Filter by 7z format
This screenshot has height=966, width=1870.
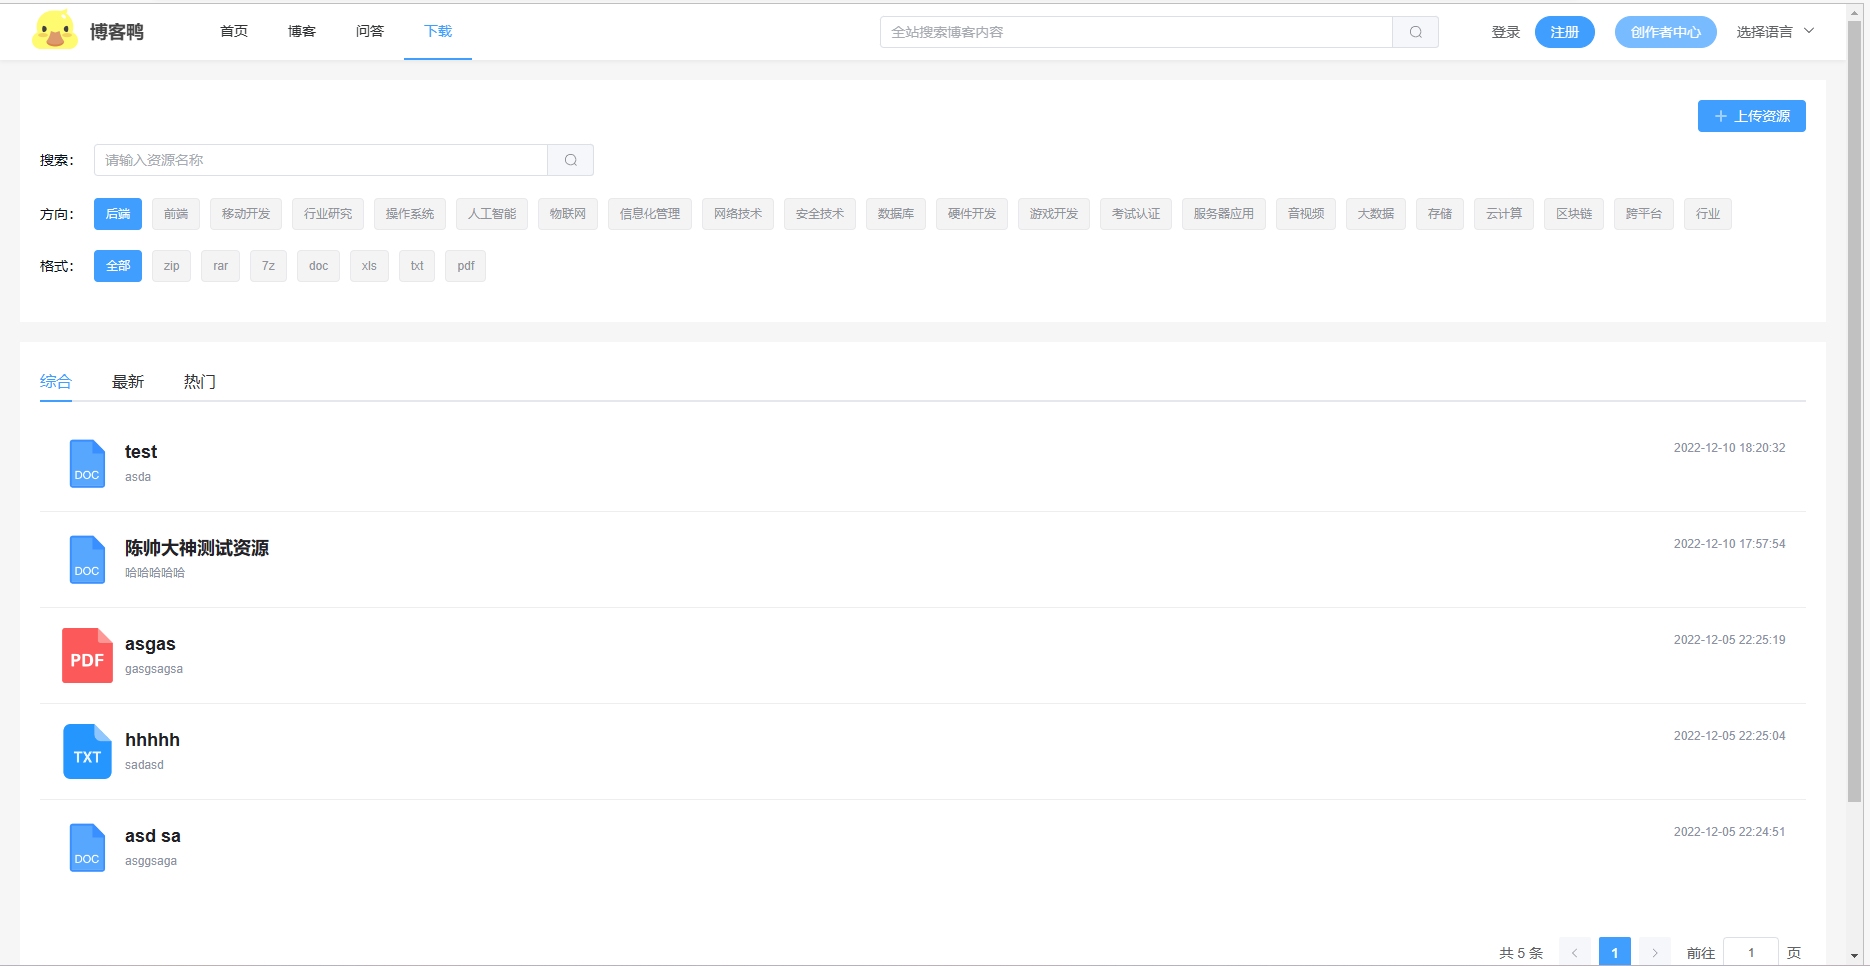click(x=268, y=266)
